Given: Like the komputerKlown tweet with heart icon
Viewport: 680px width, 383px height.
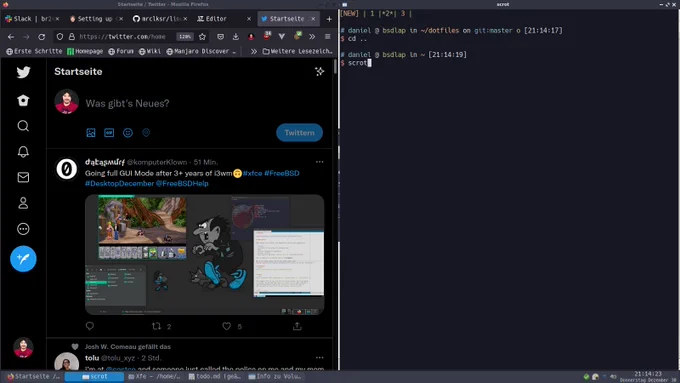Looking at the screenshot, I should (x=227, y=326).
